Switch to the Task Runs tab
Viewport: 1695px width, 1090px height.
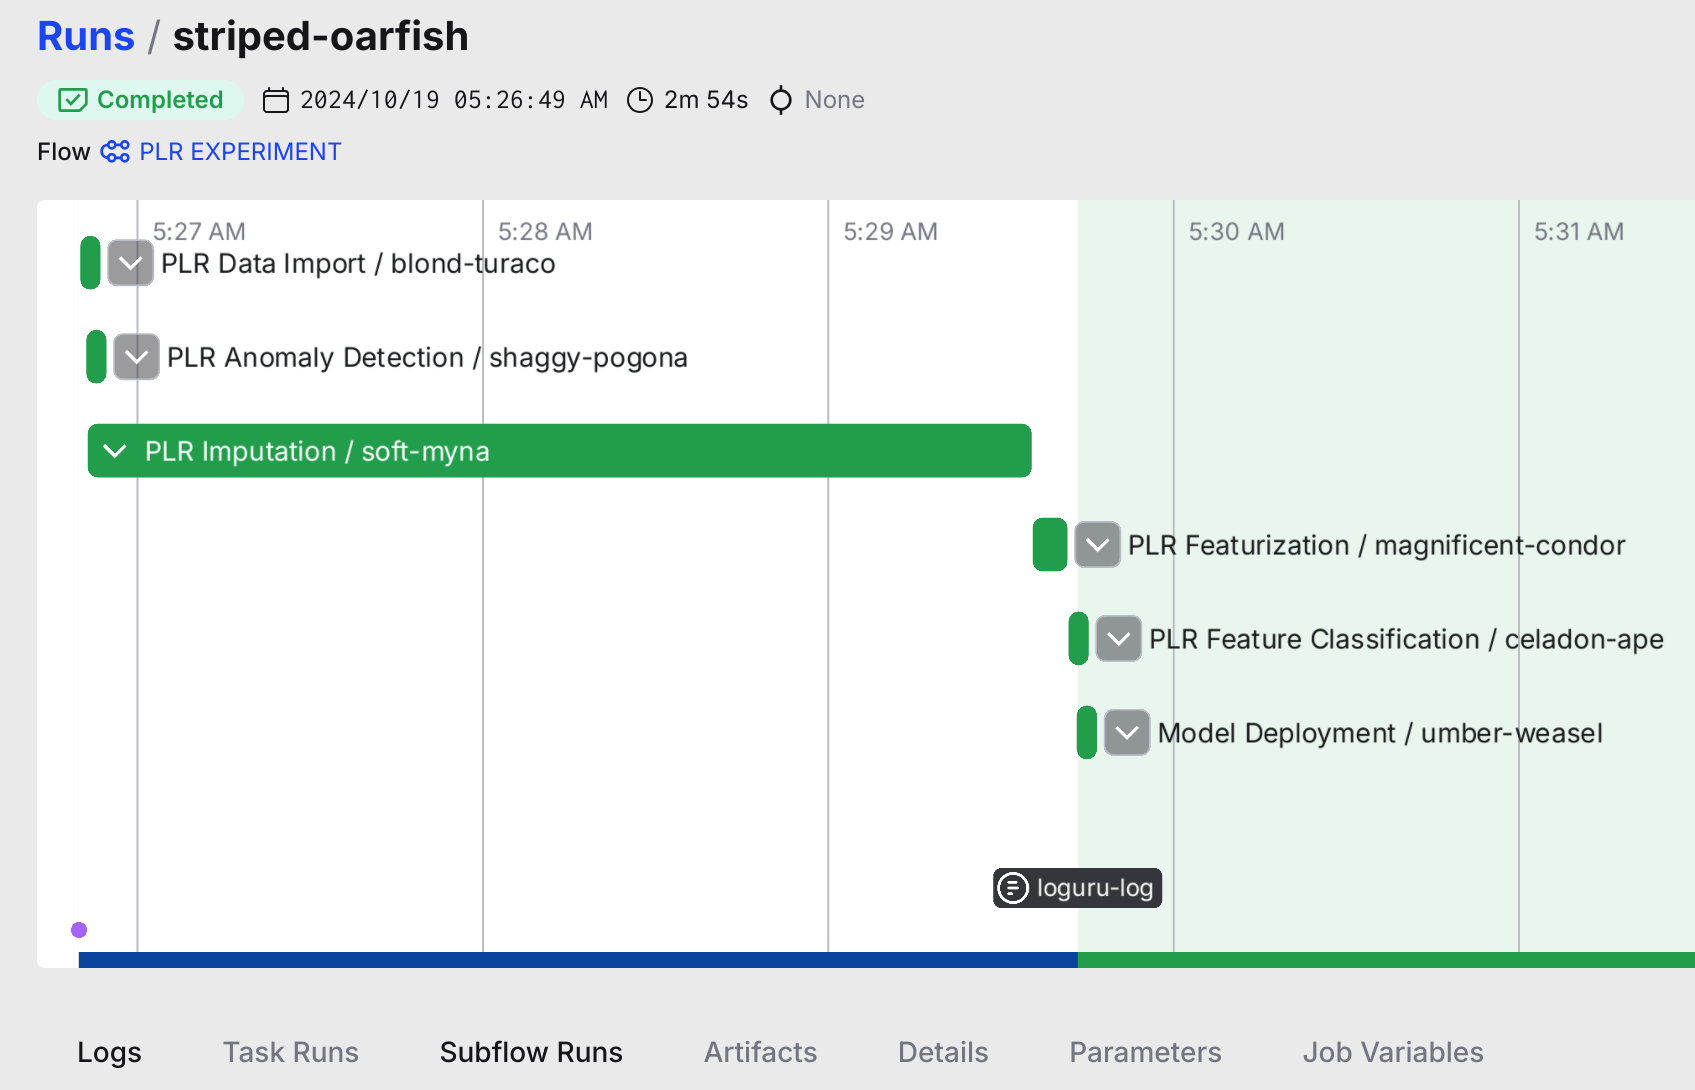[x=290, y=1052]
